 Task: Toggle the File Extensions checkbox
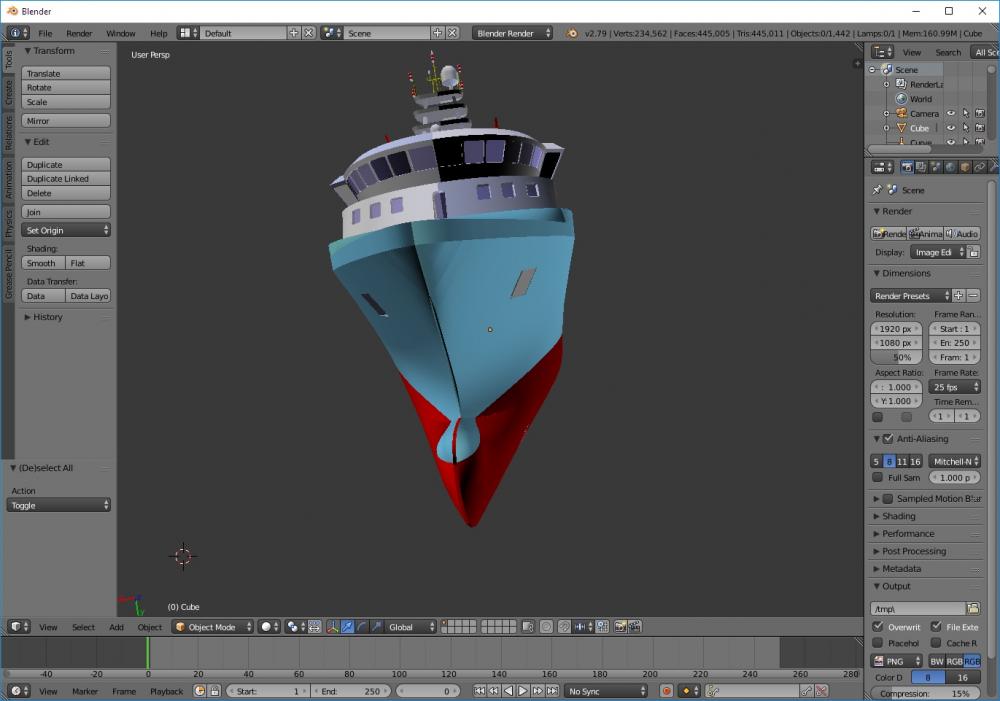click(x=936, y=626)
